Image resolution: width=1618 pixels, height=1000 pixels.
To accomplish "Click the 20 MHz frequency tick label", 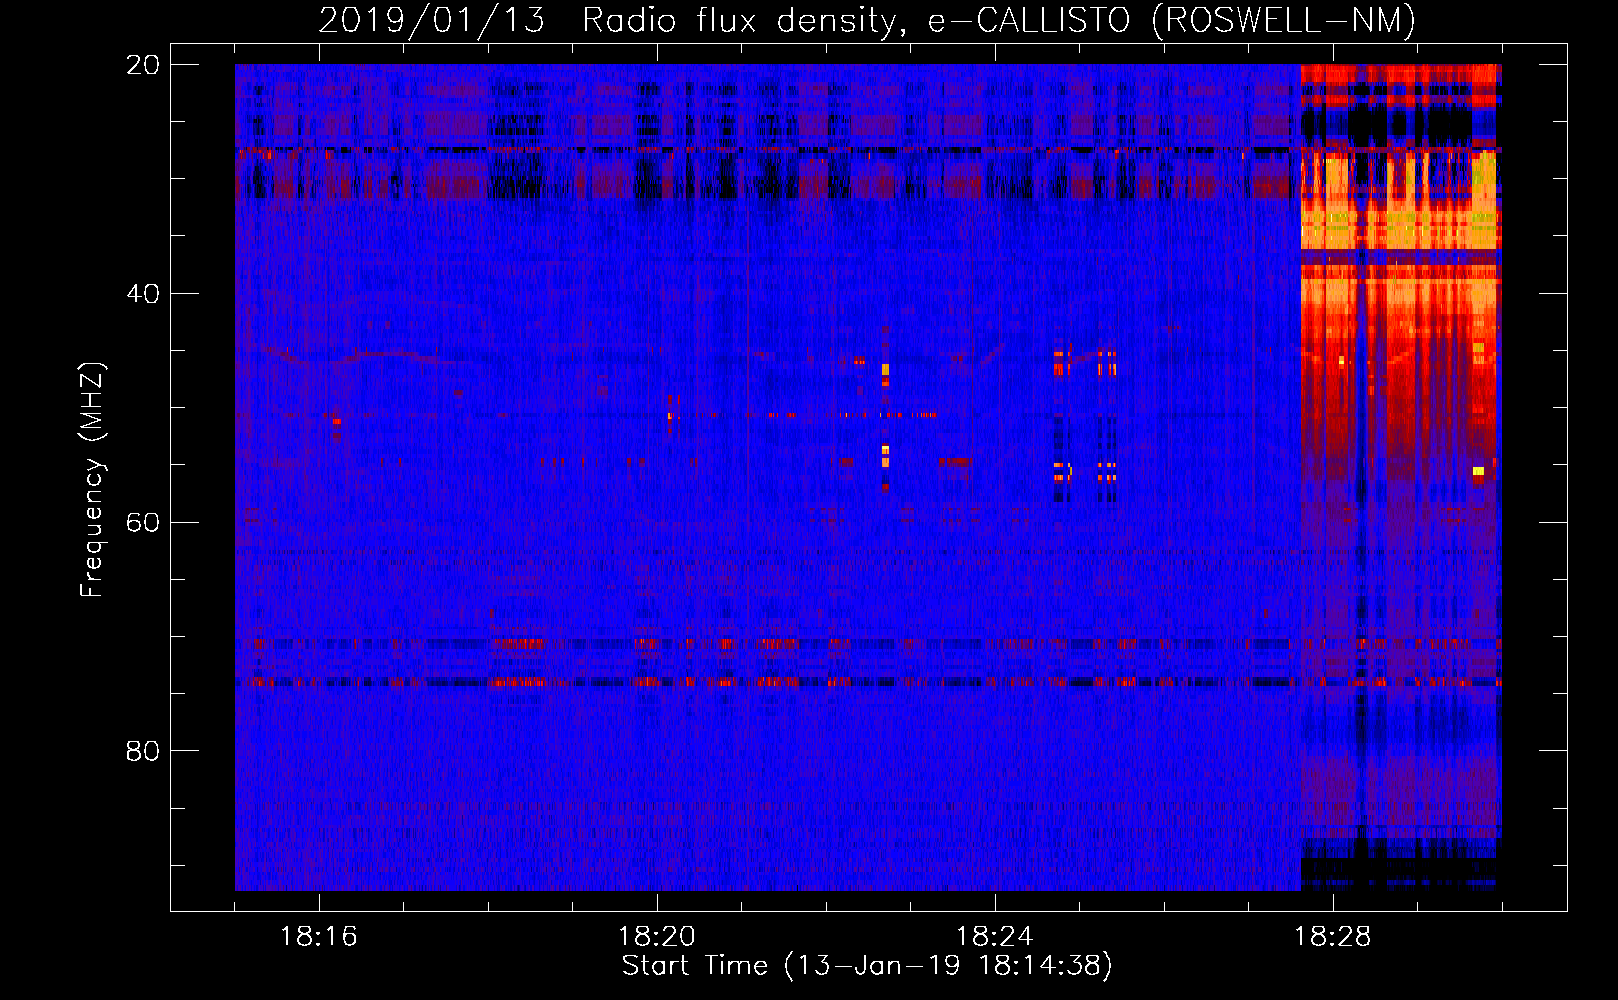I will 143,65.
